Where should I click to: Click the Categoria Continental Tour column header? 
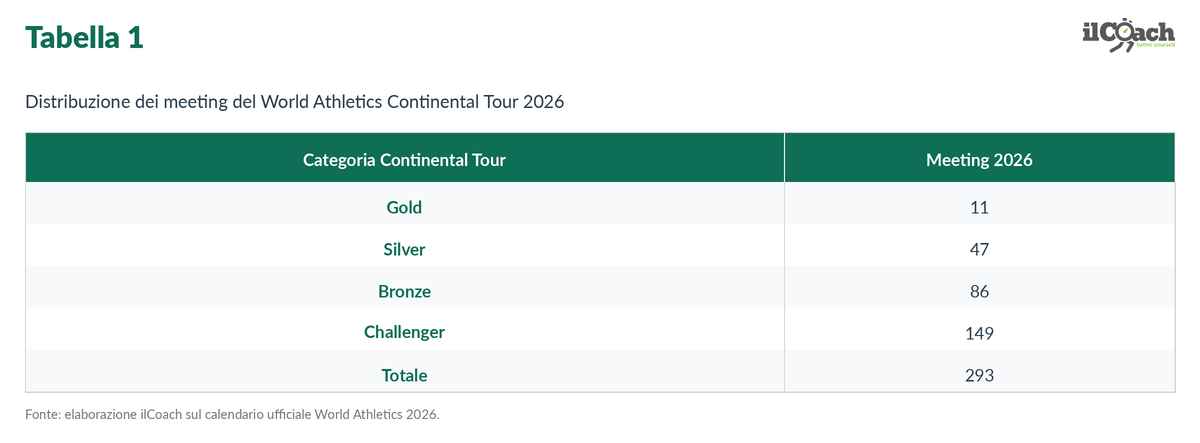click(x=405, y=160)
